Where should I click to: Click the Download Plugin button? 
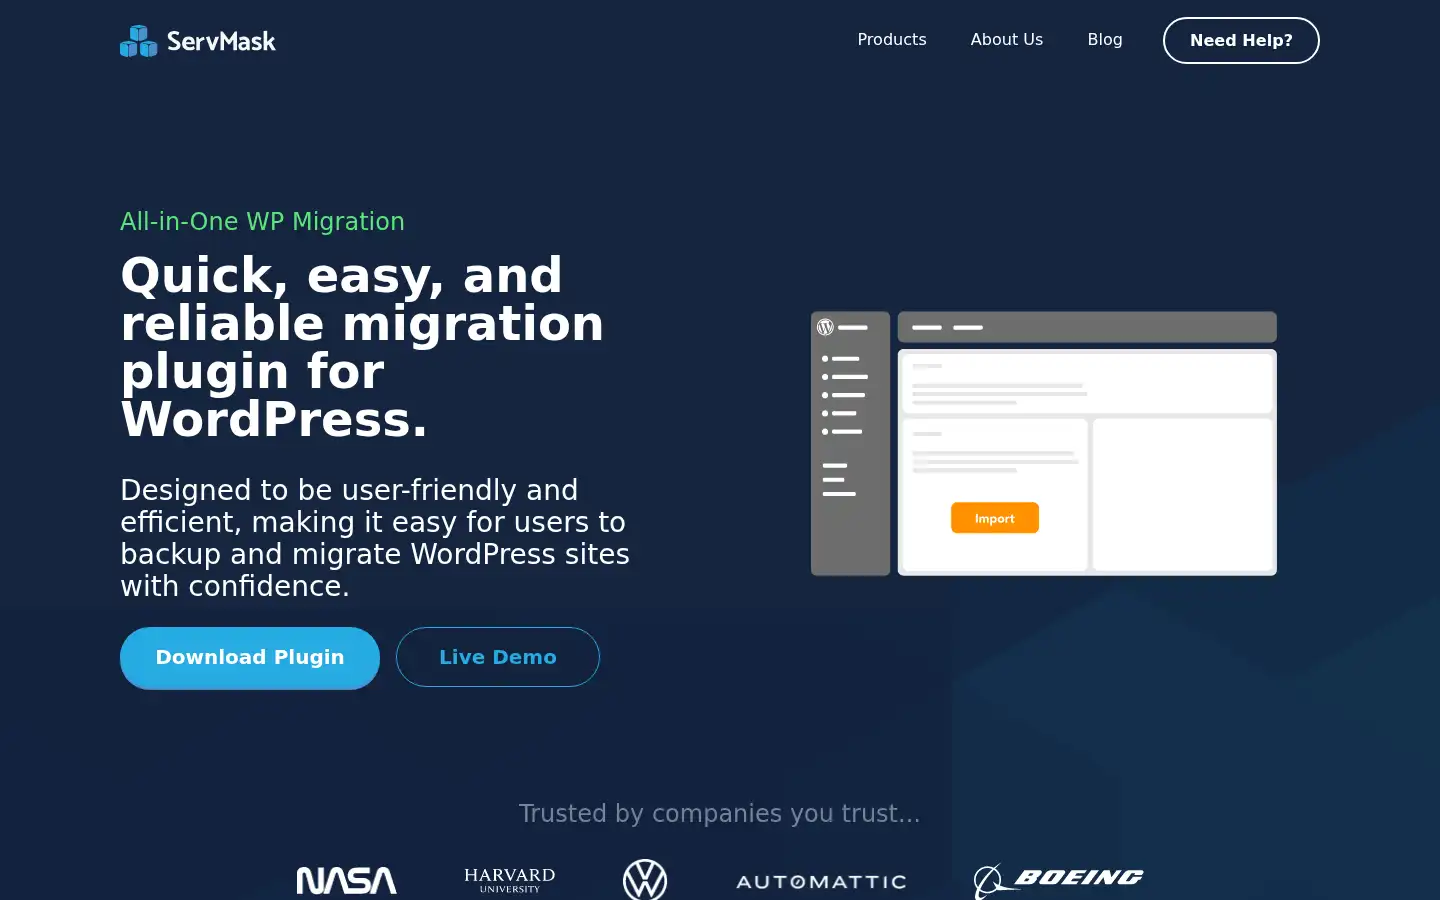coord(250,657)
